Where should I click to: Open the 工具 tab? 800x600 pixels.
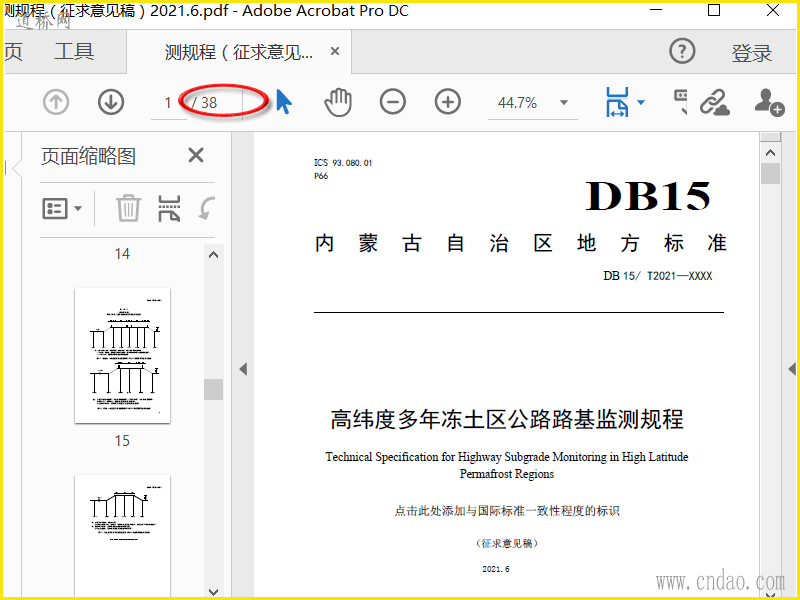click(x=74, y=52)
